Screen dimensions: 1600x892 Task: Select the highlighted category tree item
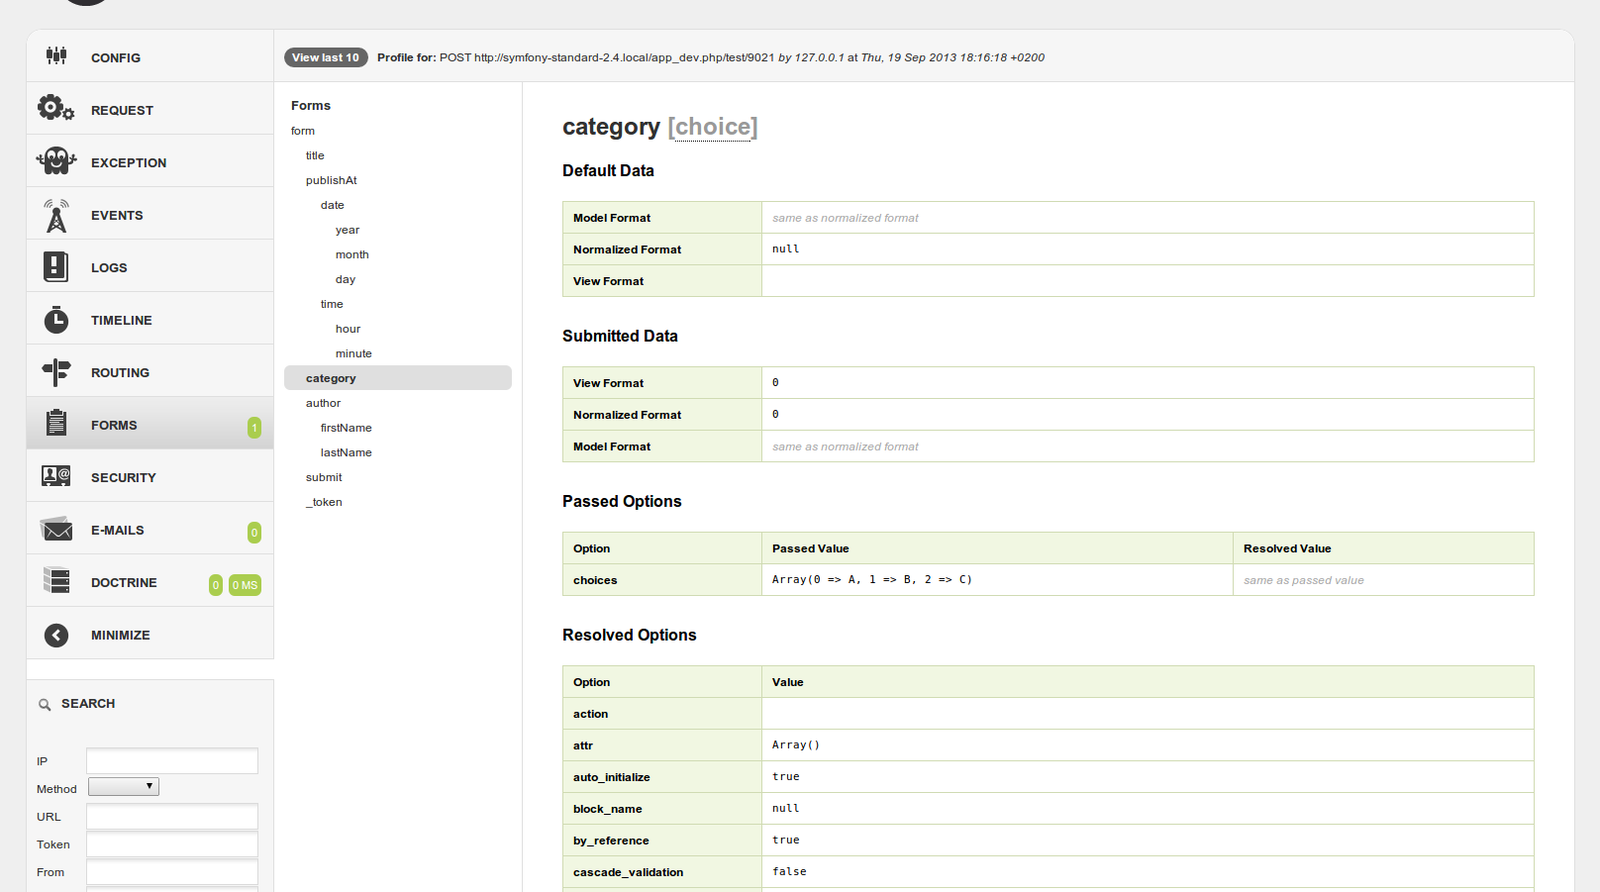pos(398,378)
